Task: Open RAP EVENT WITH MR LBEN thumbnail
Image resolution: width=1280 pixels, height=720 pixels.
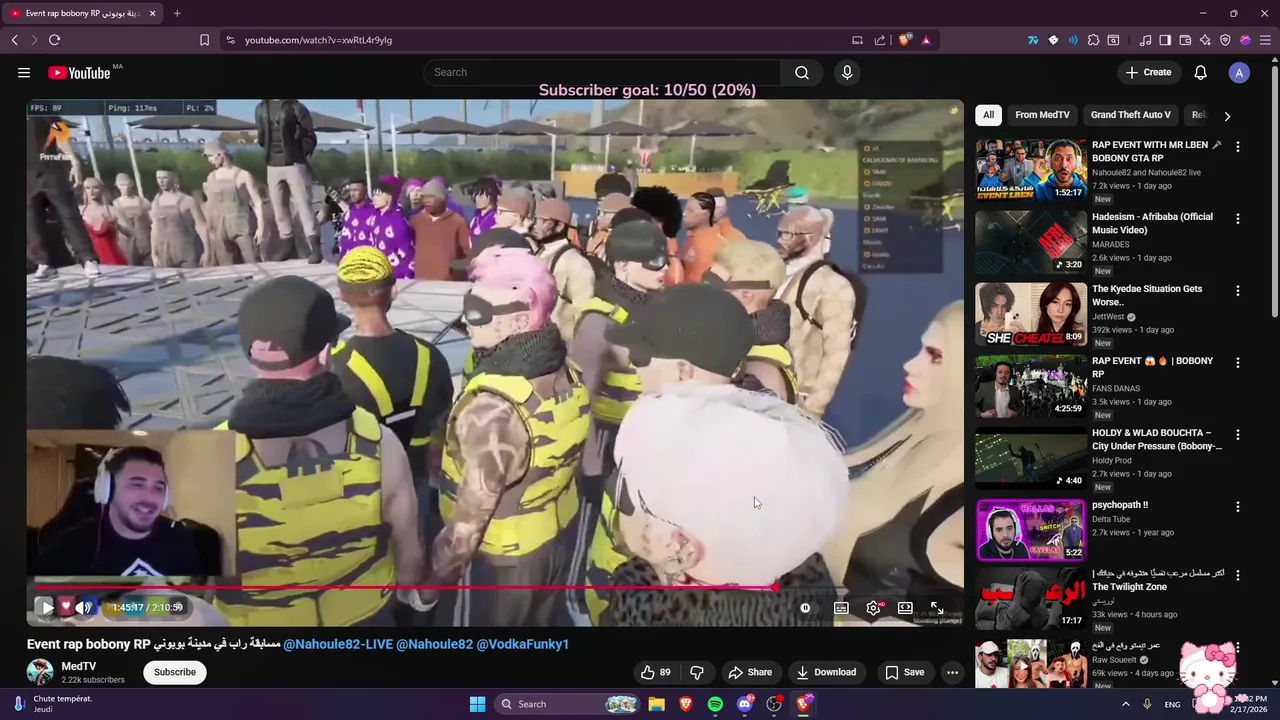Action: pos(1031,170)
